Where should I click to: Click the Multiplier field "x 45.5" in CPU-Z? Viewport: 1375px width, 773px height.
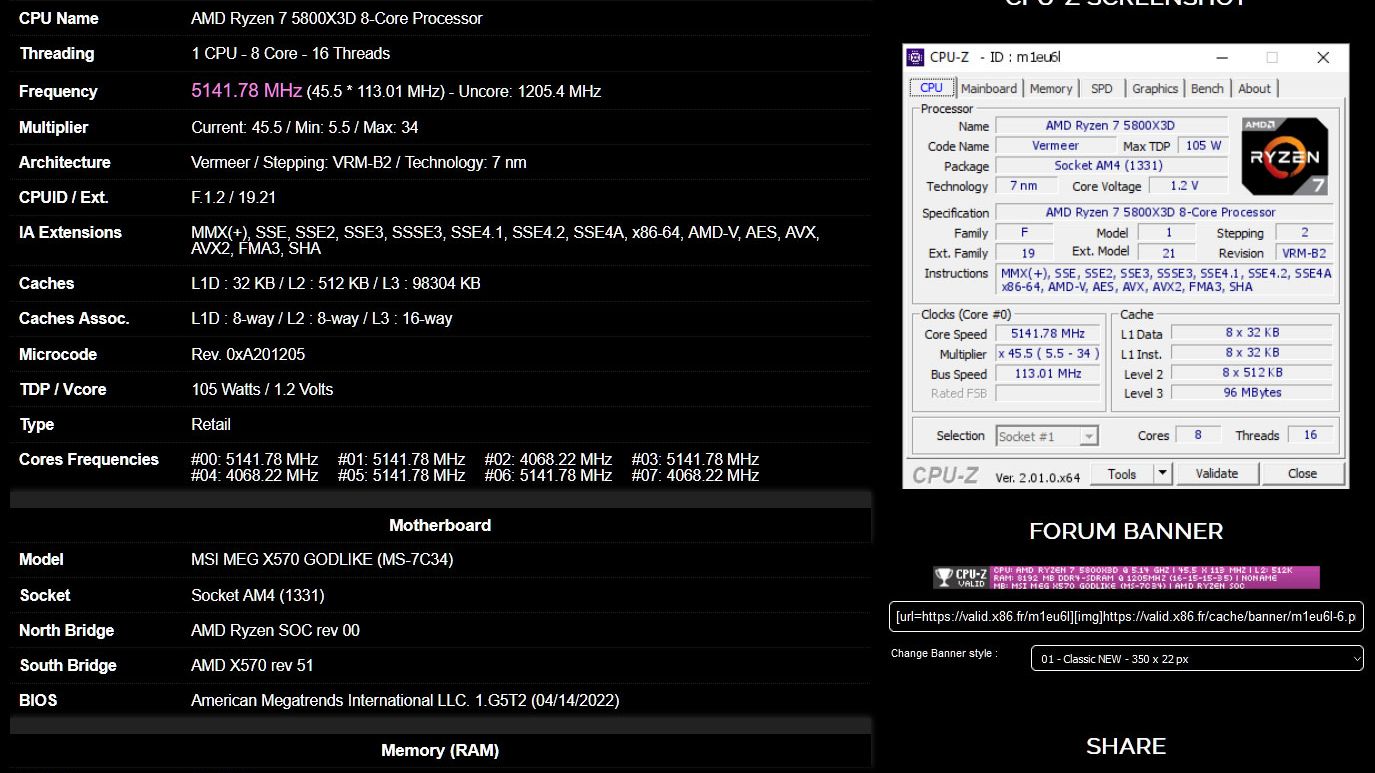point(1048,354)
